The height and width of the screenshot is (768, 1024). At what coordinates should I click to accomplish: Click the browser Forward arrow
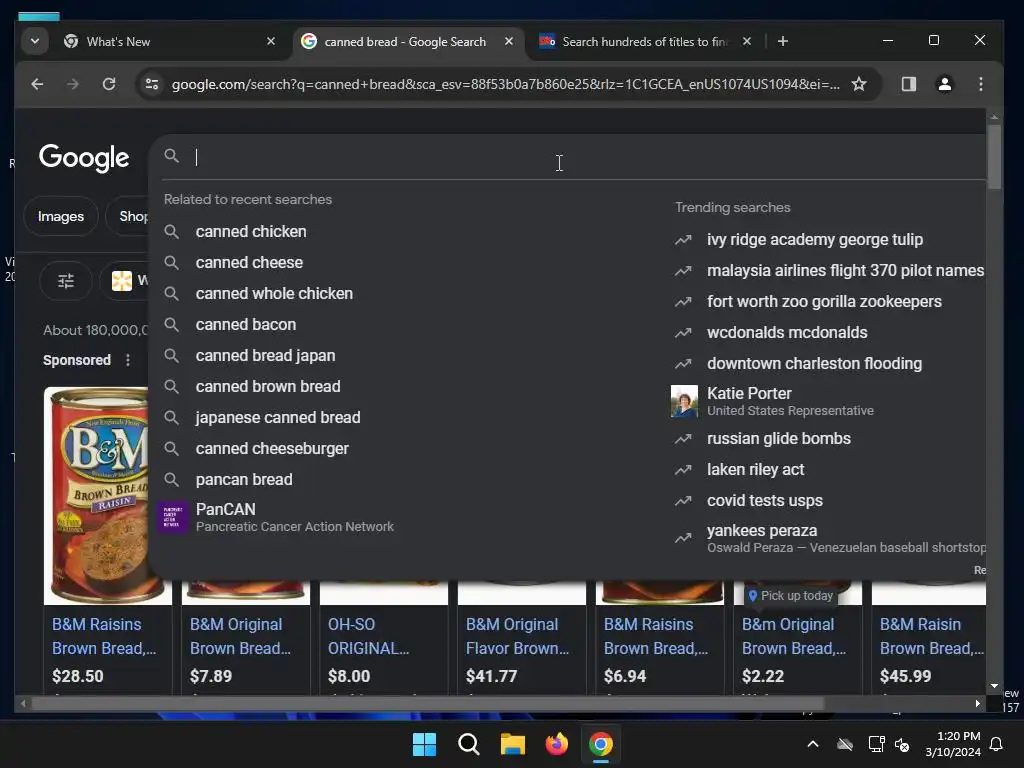(x=72, y=84)
